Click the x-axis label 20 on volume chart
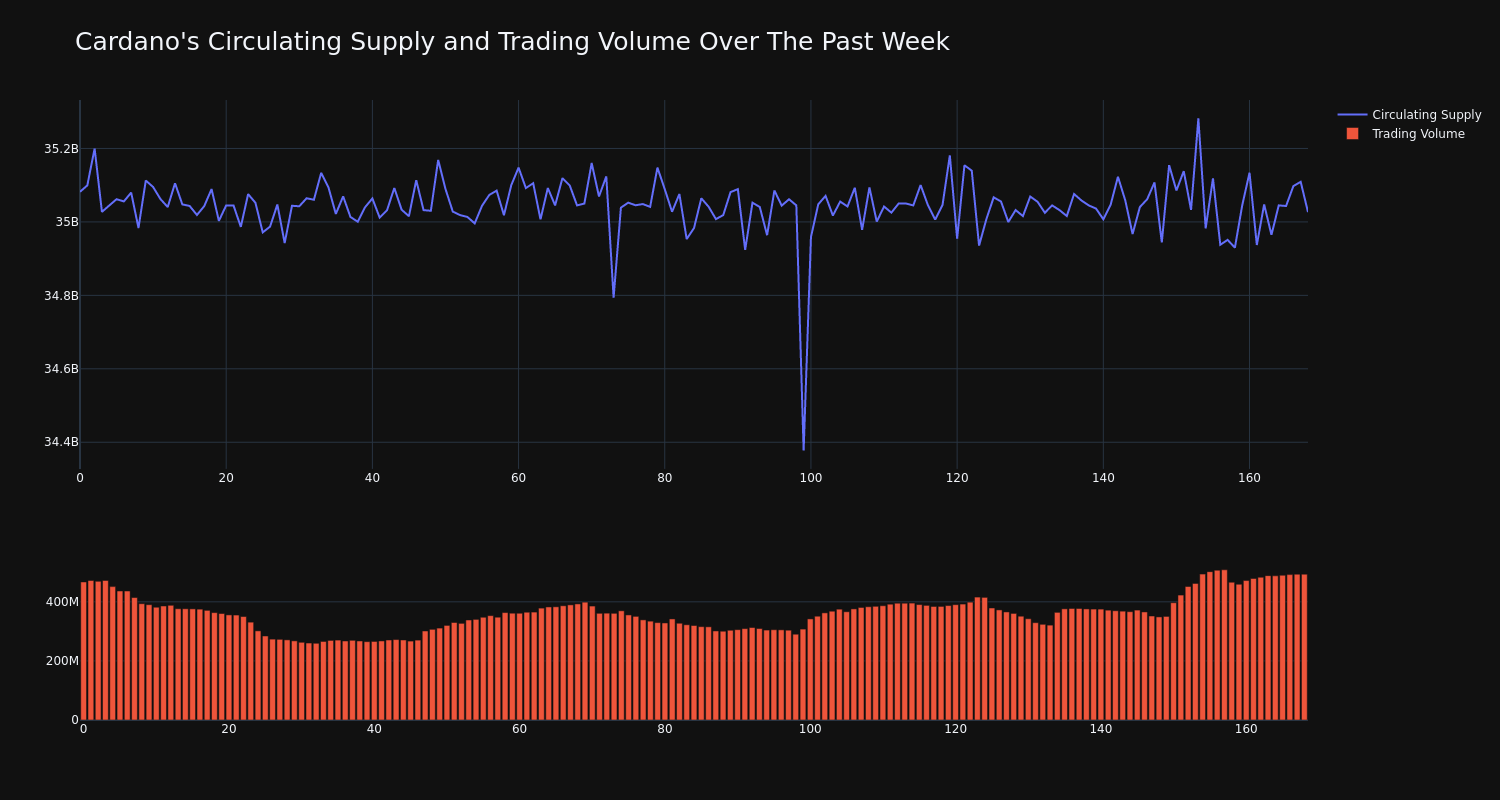 point(229,729)
